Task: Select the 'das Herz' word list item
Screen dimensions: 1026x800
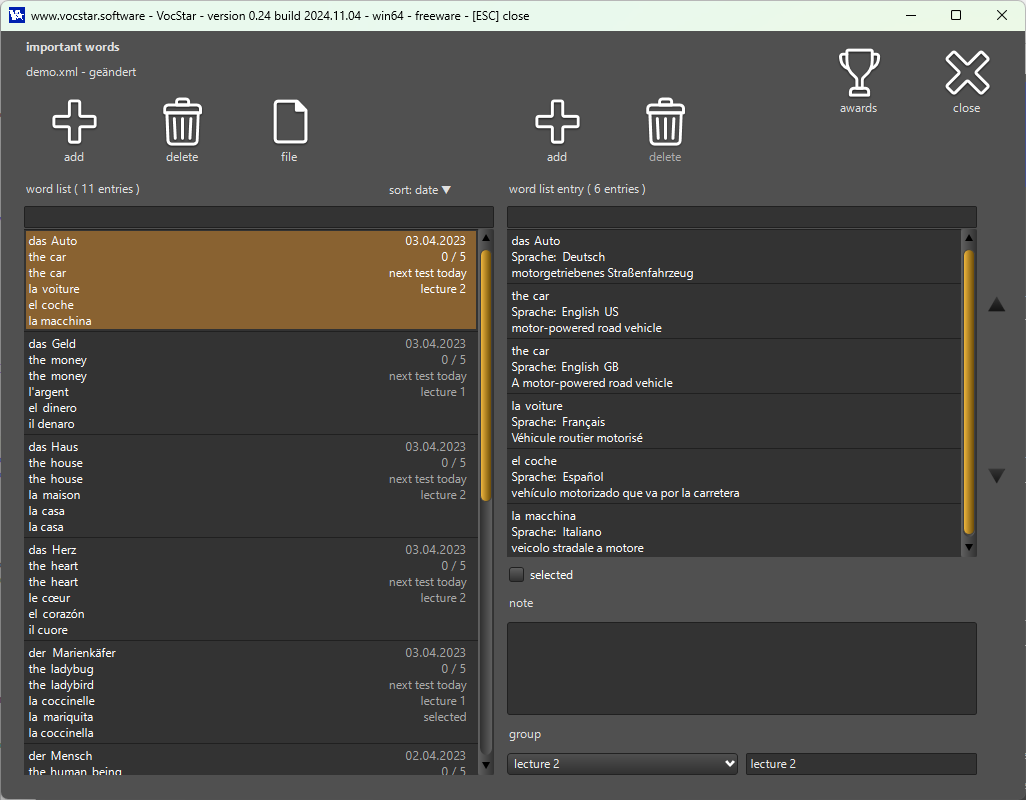Action: [x=251, y=589]
